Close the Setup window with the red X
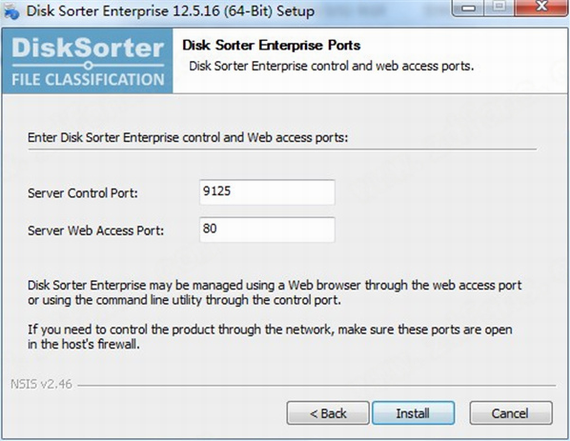The image size is (570, 441). tap(541, 8)
